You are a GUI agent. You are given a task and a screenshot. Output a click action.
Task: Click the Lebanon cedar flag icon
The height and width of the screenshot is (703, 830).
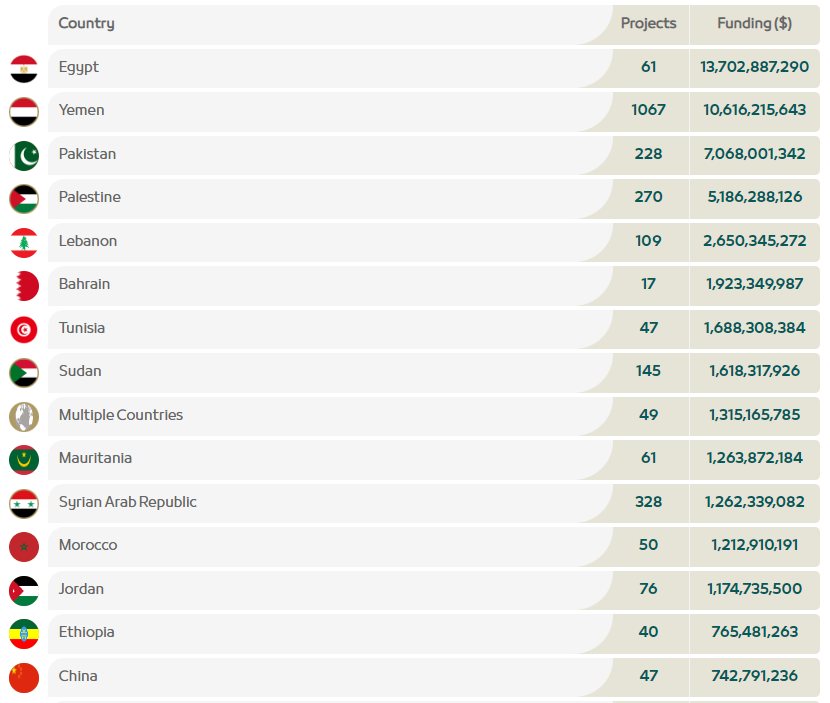24,243
